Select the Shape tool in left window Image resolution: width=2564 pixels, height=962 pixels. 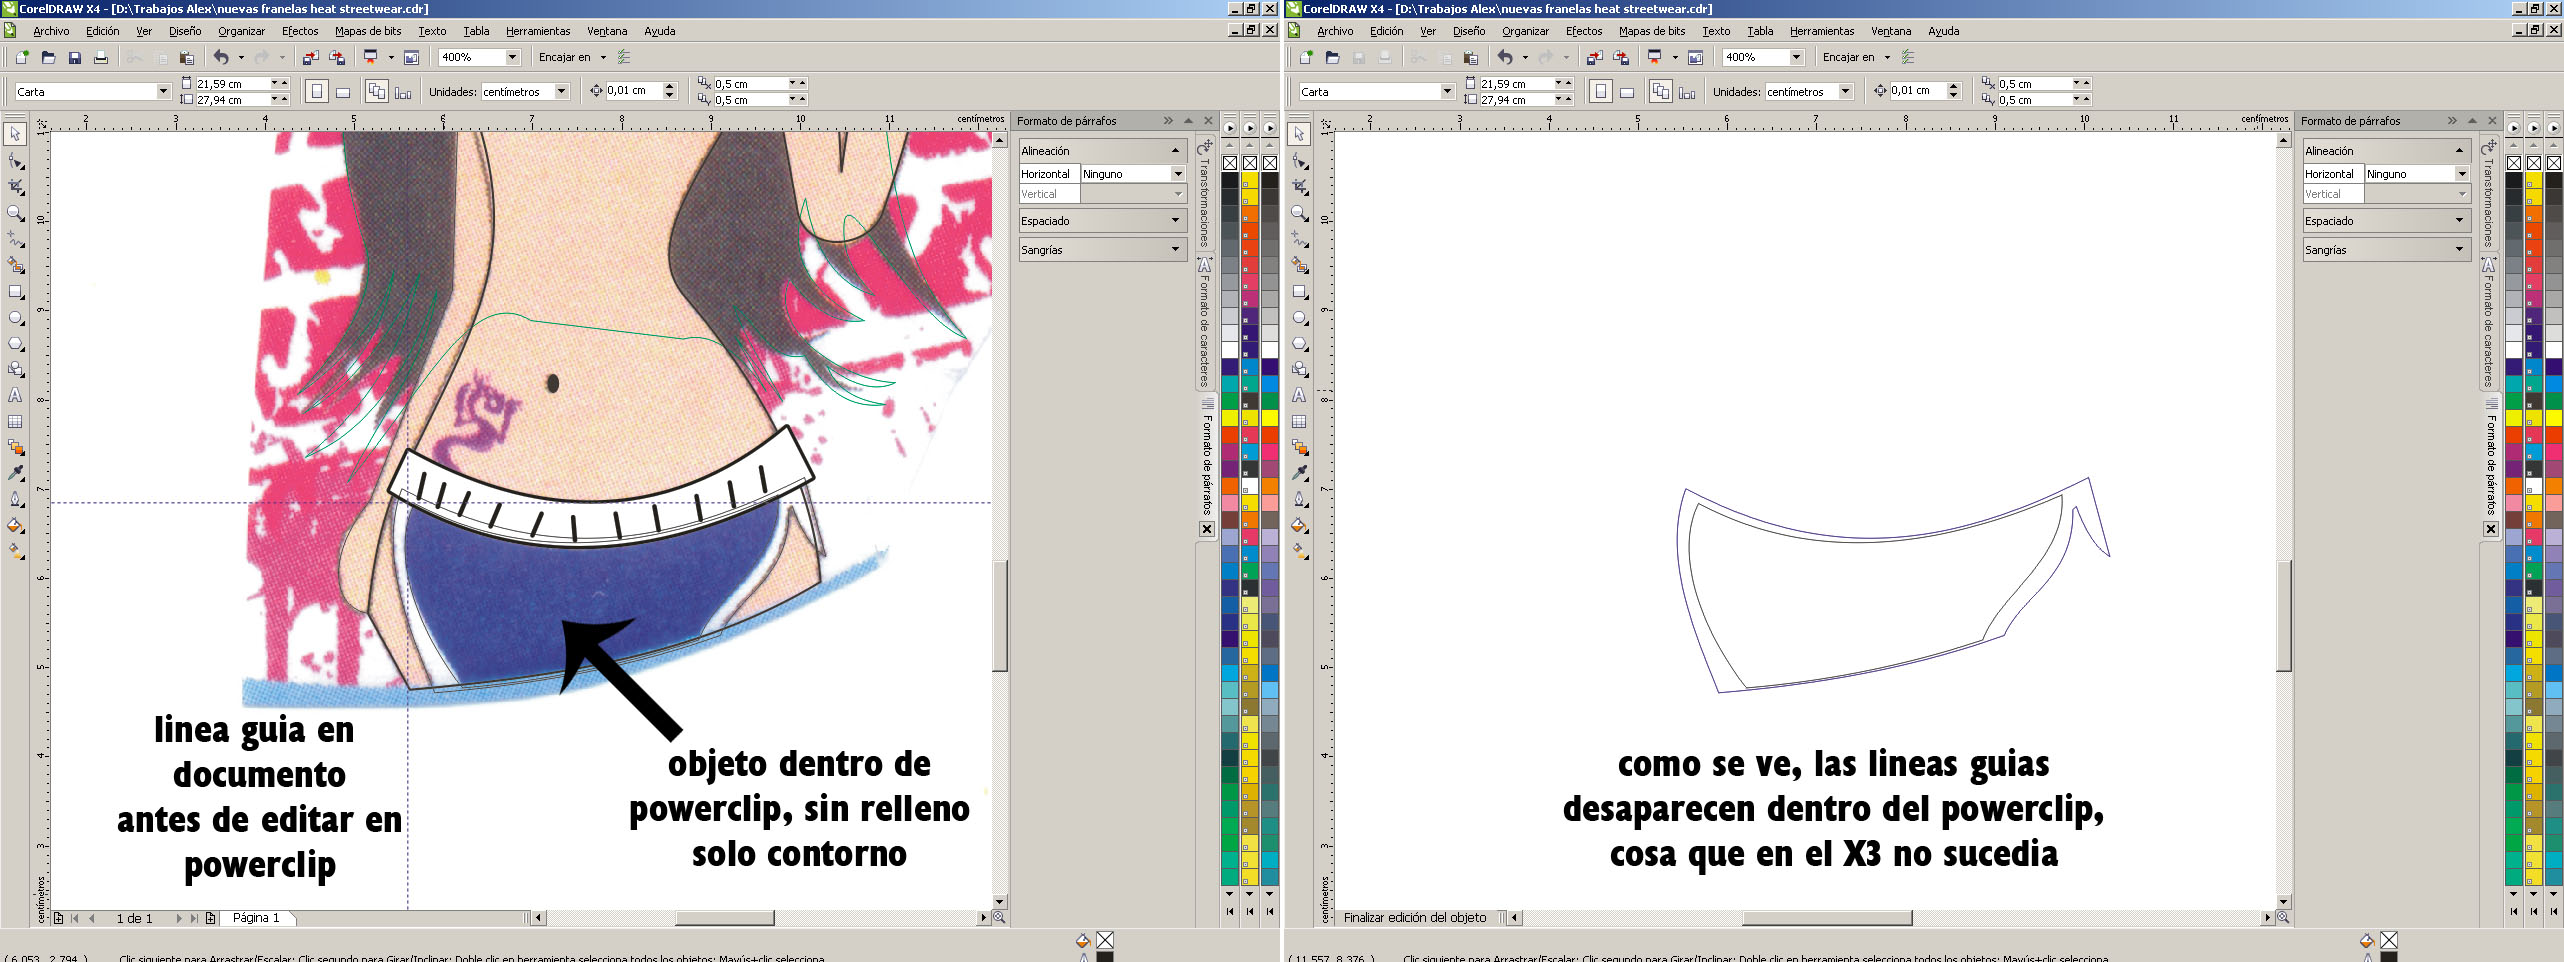click(x=15, y=160)
